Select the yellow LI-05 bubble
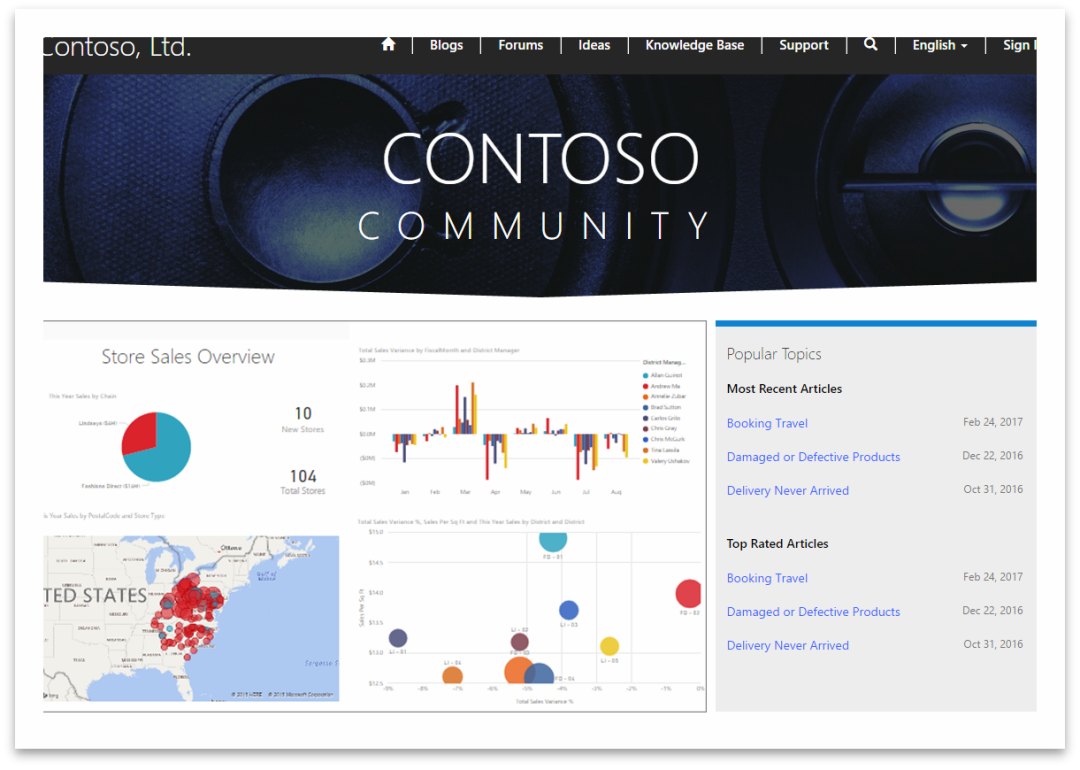Image resolution: width=1080 pixels, height=770 pixels. point(609,646)
